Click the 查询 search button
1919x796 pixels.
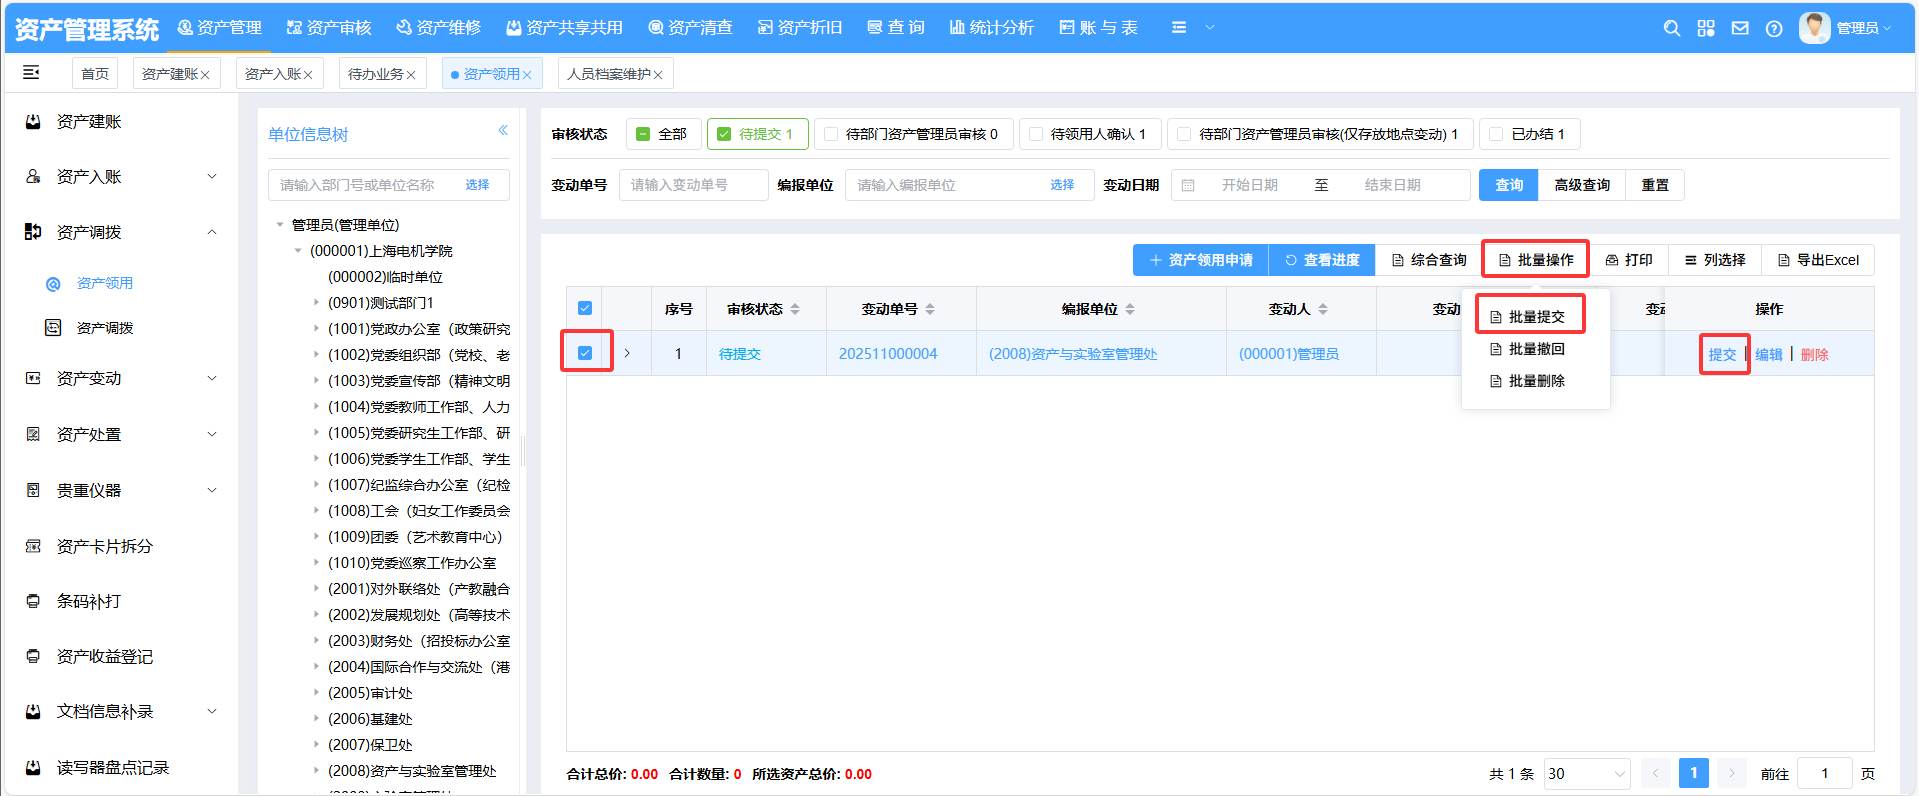click(x=1508, y=185)
